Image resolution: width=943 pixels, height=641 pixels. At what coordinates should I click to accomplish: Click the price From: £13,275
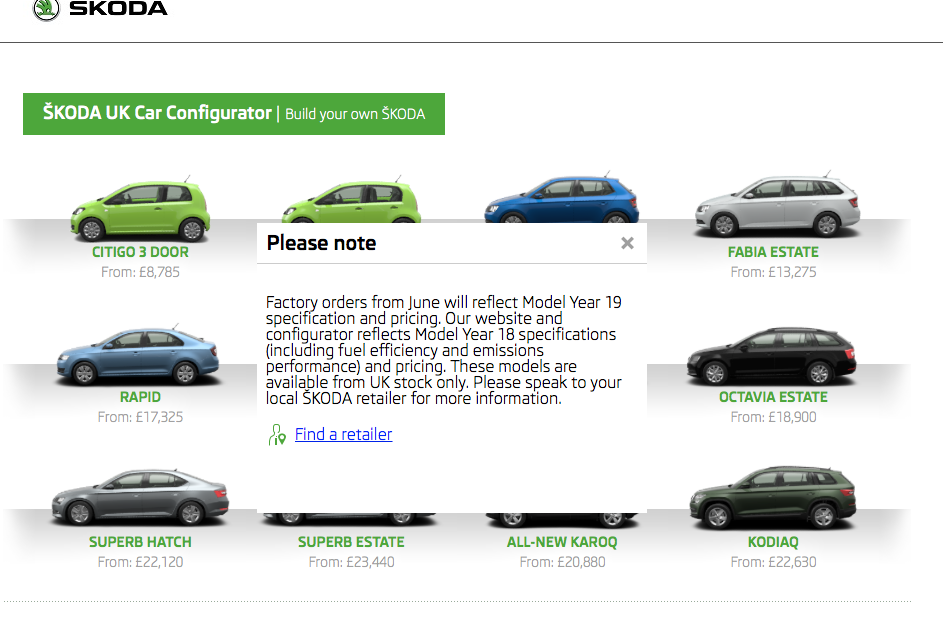pos(773,272)
